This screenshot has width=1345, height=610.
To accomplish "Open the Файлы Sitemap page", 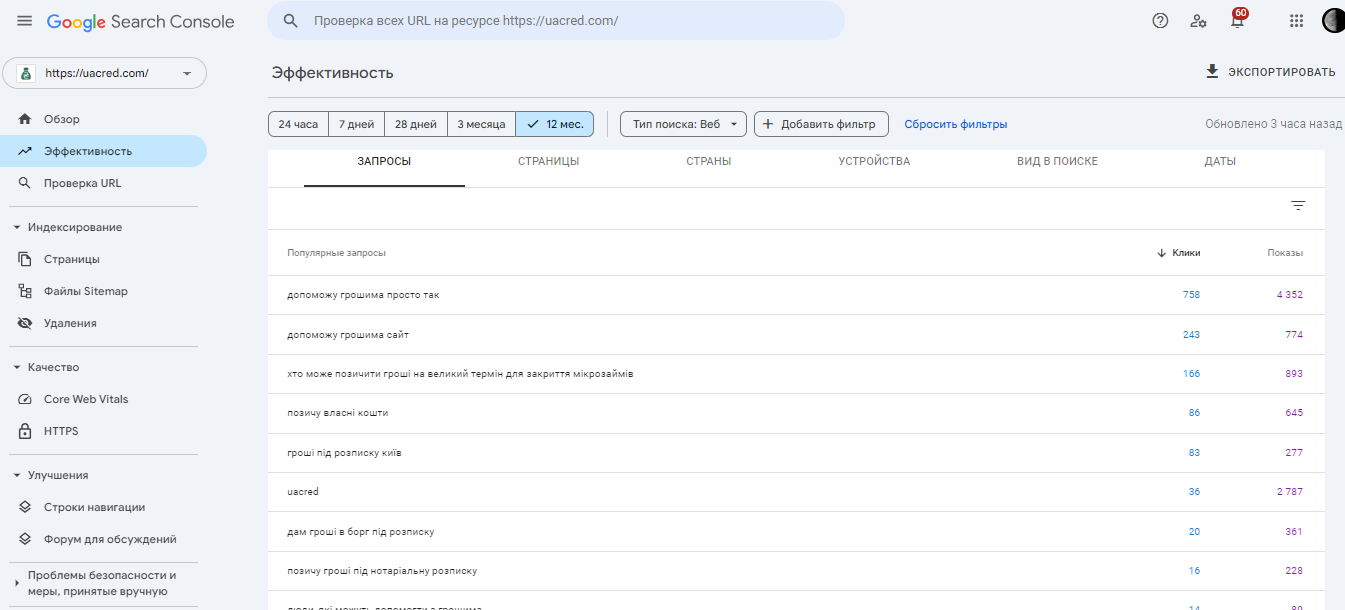I will tap(104, 291).
